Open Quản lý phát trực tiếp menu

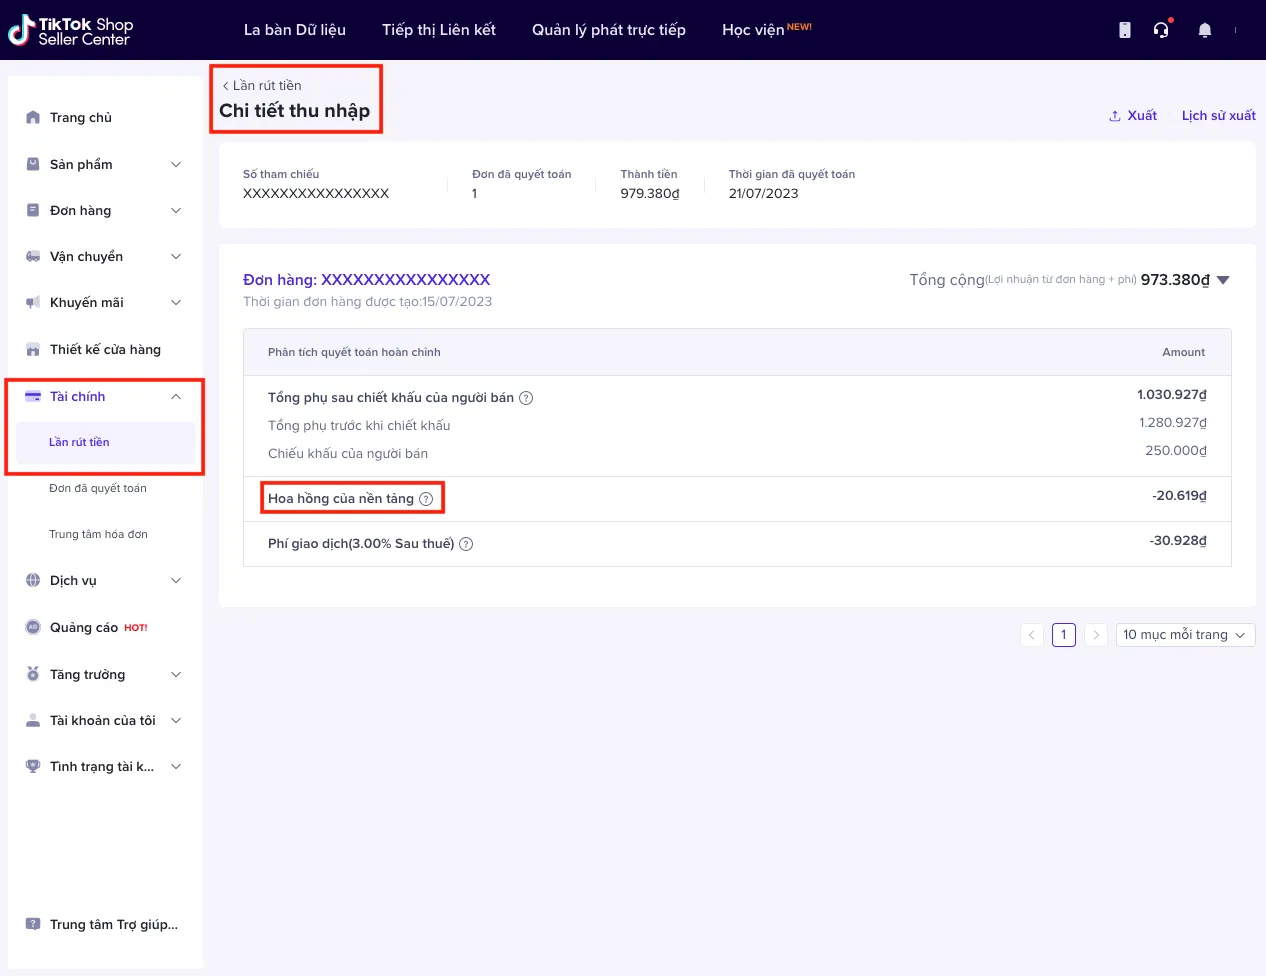(x=609, y=30)
